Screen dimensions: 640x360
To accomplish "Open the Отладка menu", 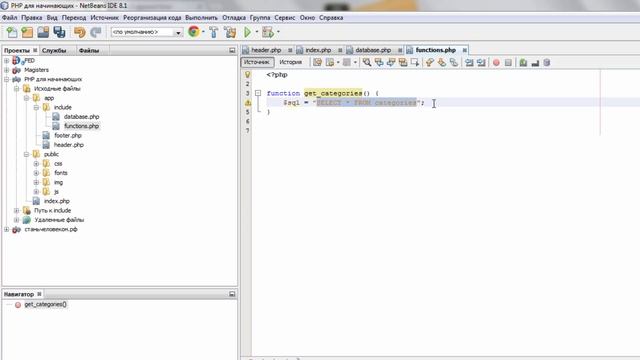I will click(234, 18).
